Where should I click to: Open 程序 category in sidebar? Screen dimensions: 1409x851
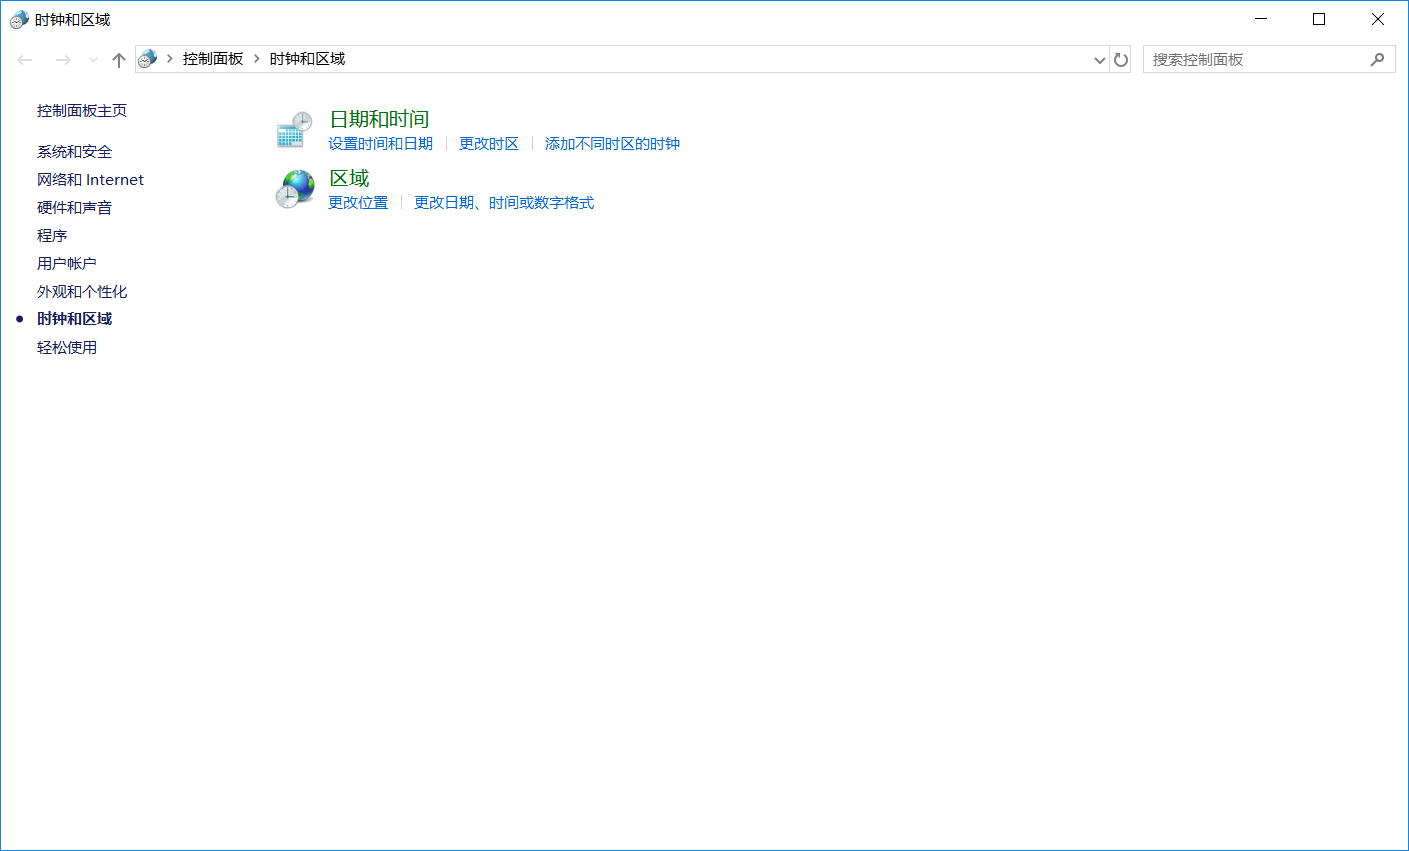52,236
